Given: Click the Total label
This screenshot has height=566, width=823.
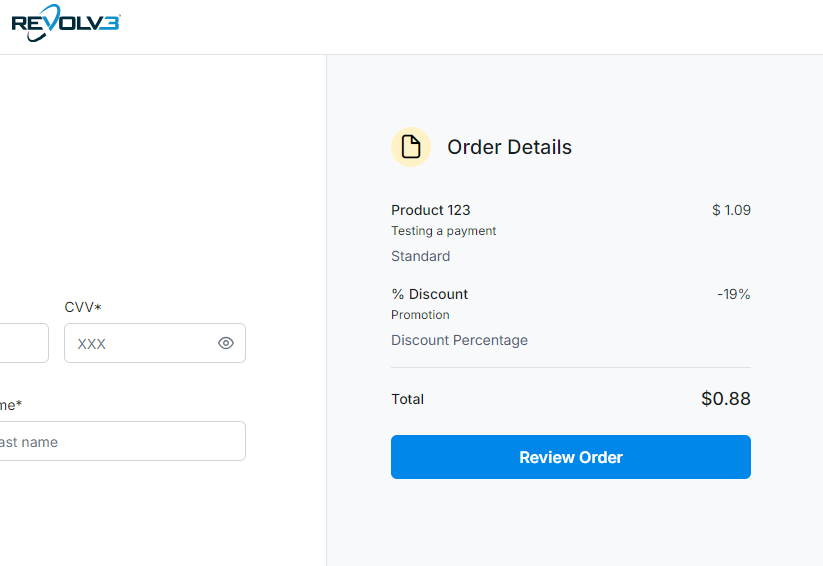Looking at the screenshot, I should pyautogui.click(x=407, y=399).
